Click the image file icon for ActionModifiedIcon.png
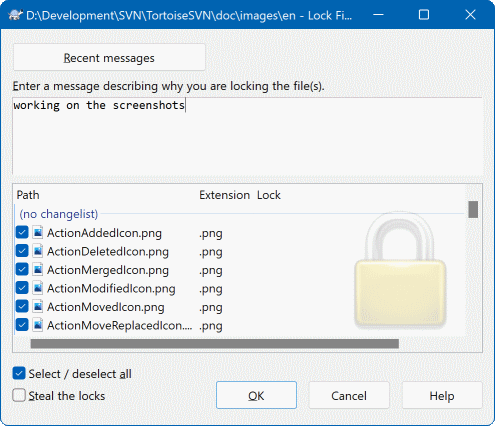 point(38,288)
